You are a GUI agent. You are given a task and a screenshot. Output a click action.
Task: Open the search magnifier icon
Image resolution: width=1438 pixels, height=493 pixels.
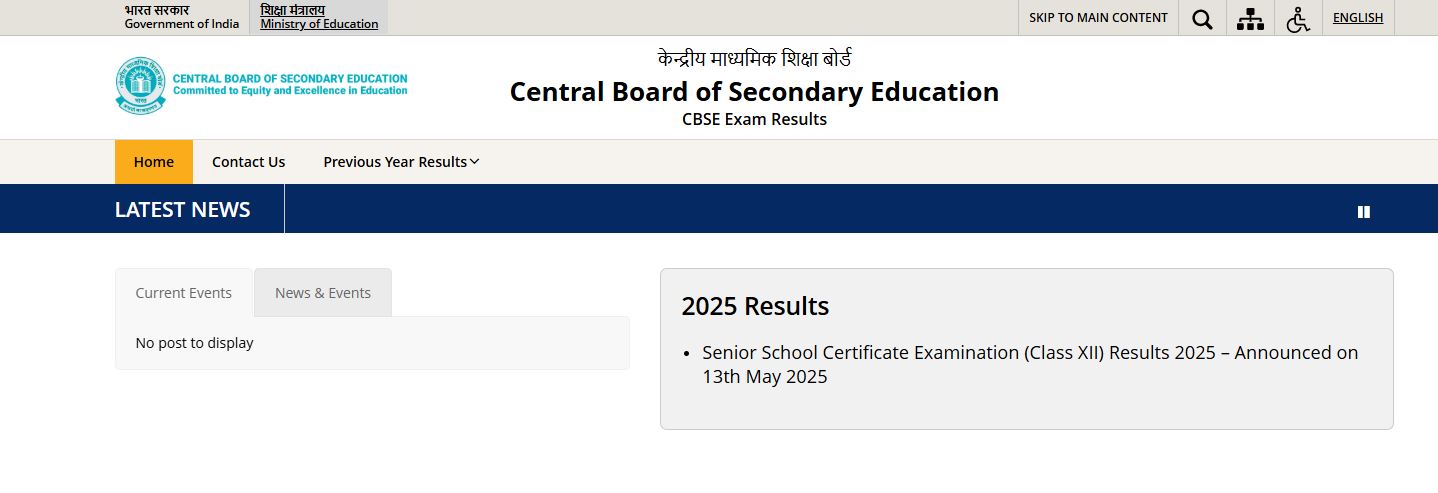(1202, 18)
